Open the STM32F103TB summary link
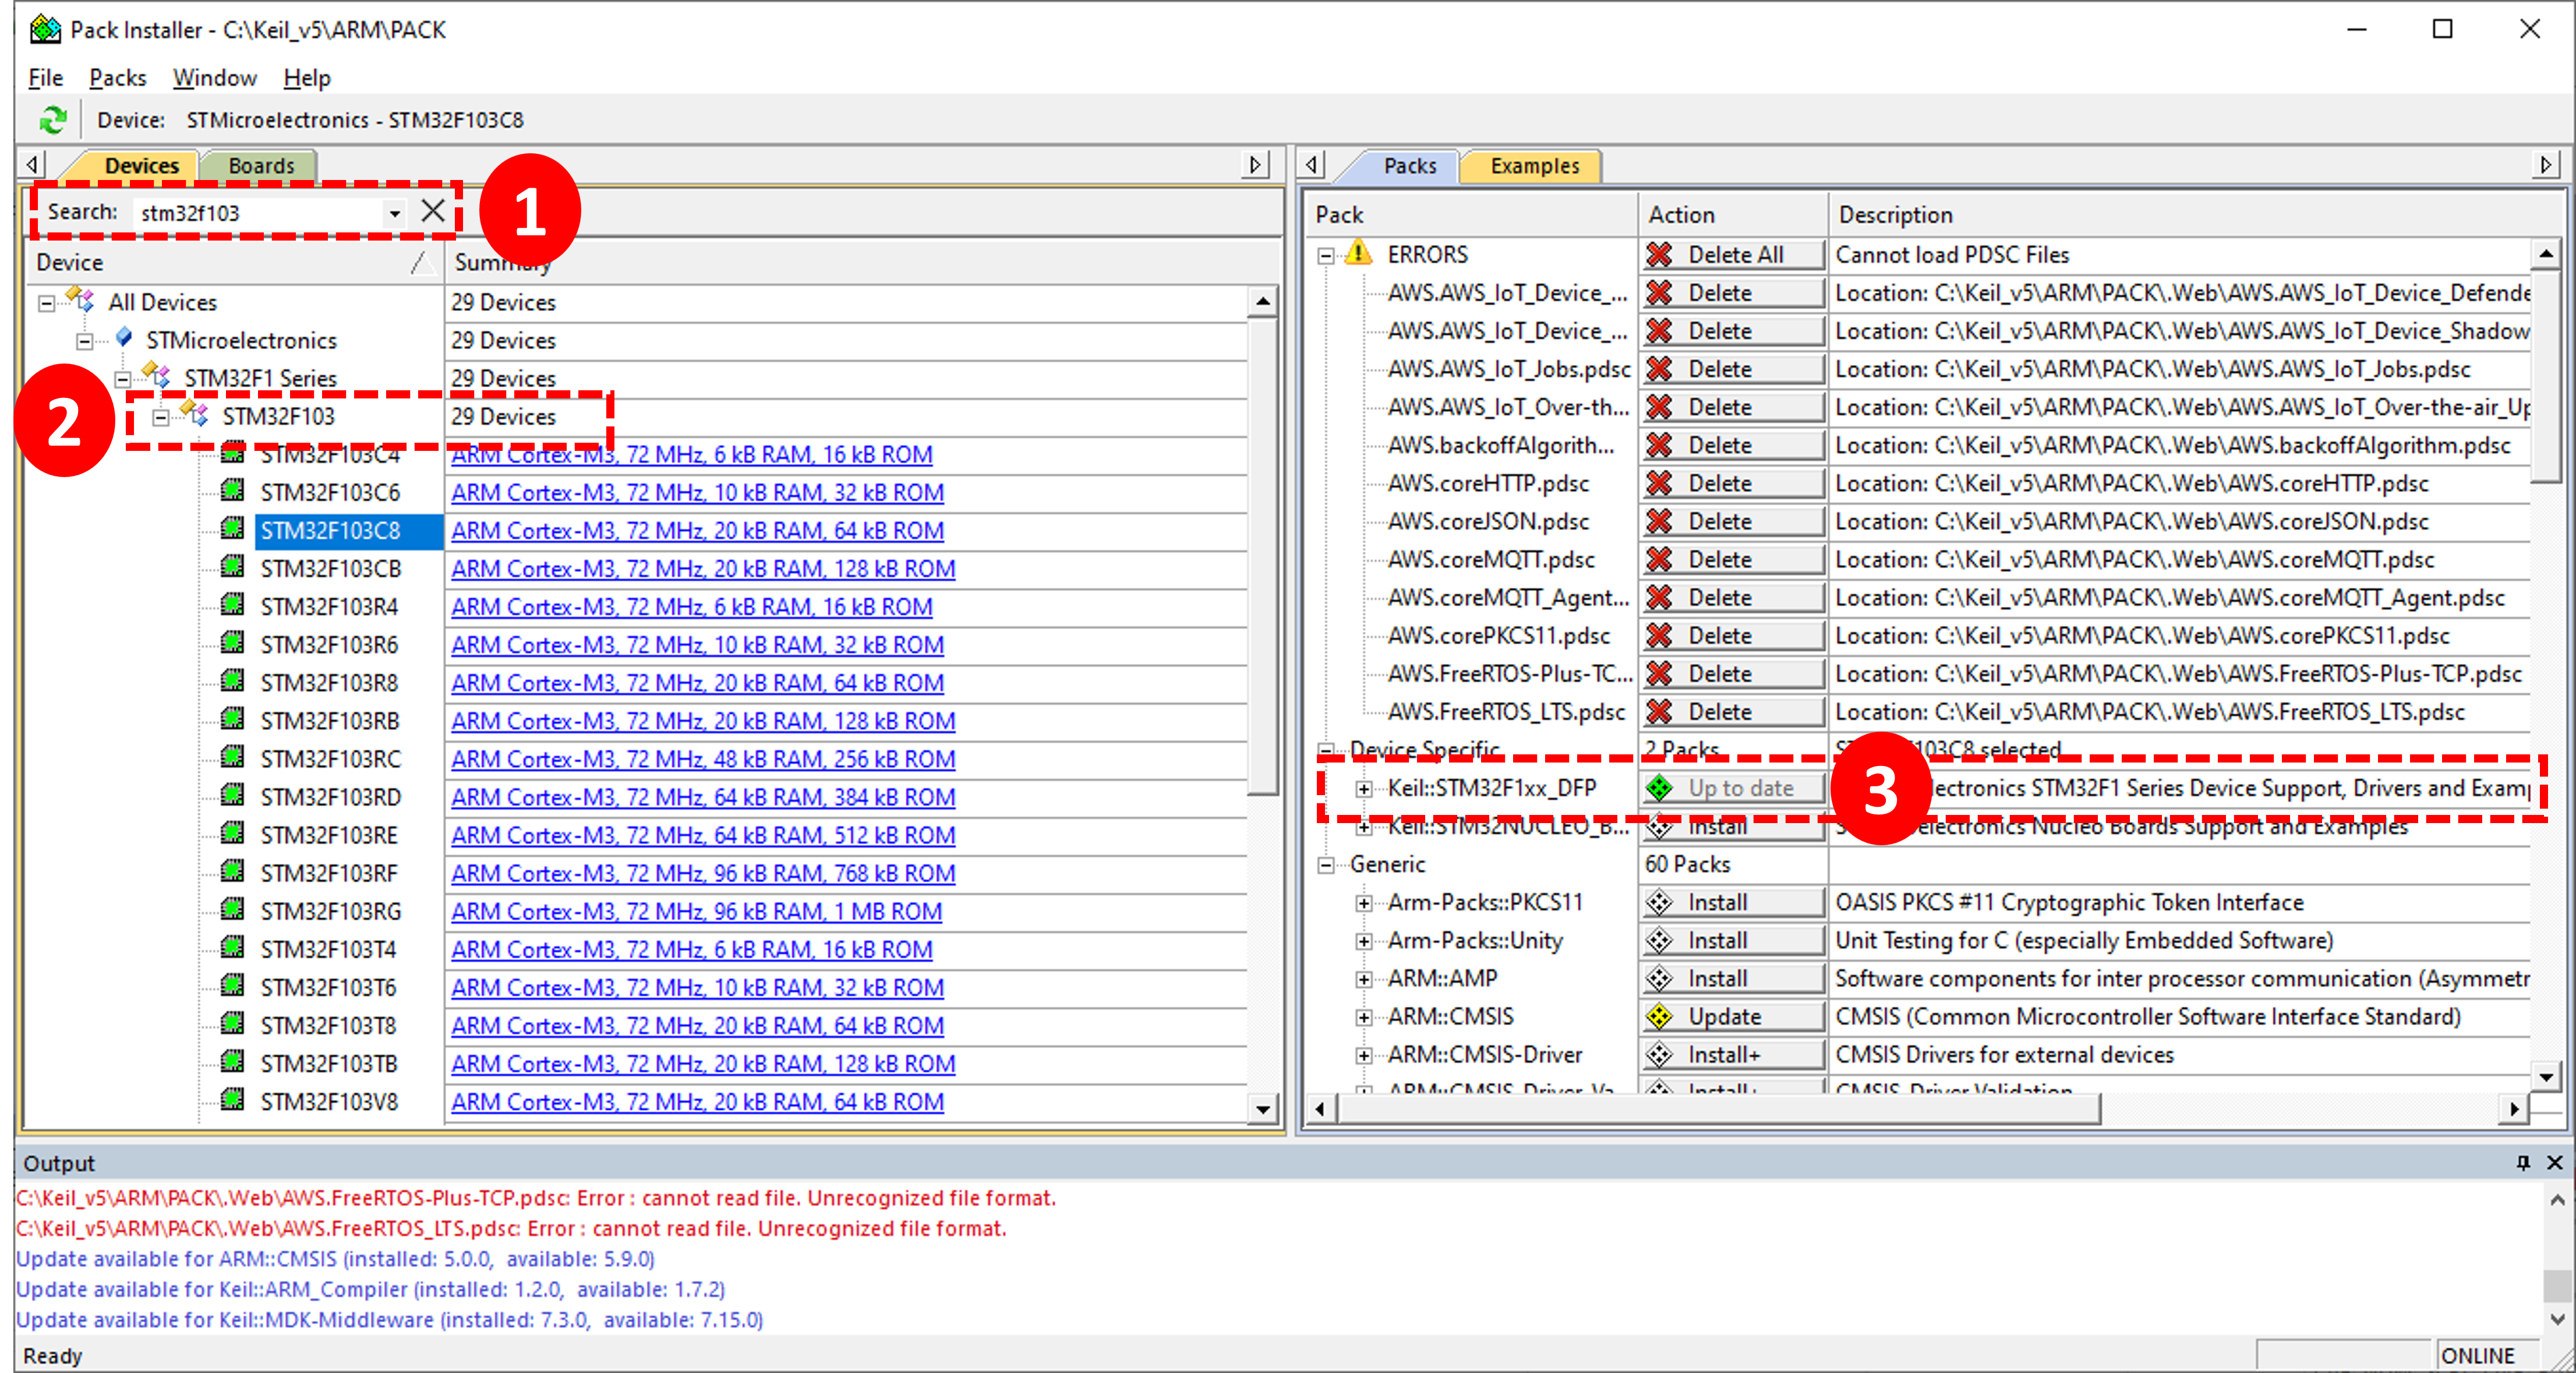Viewport: 2576px width, 1373px height. point(703,1063)
